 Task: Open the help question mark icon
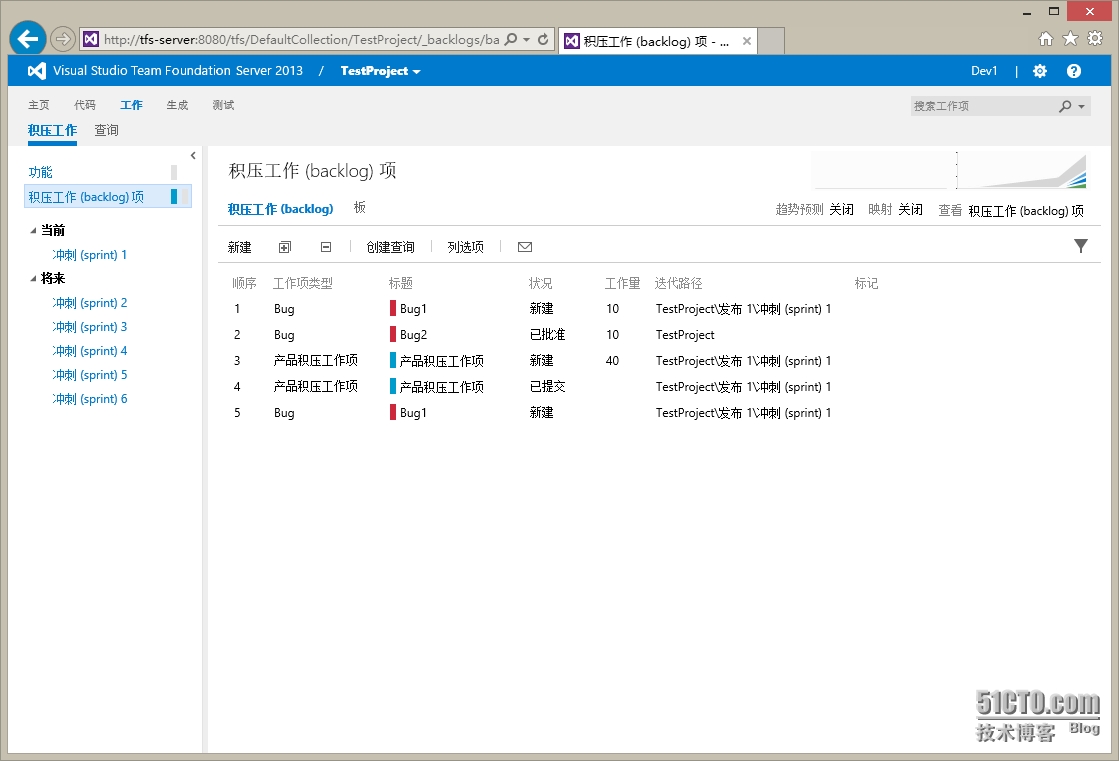(1073, 71)
